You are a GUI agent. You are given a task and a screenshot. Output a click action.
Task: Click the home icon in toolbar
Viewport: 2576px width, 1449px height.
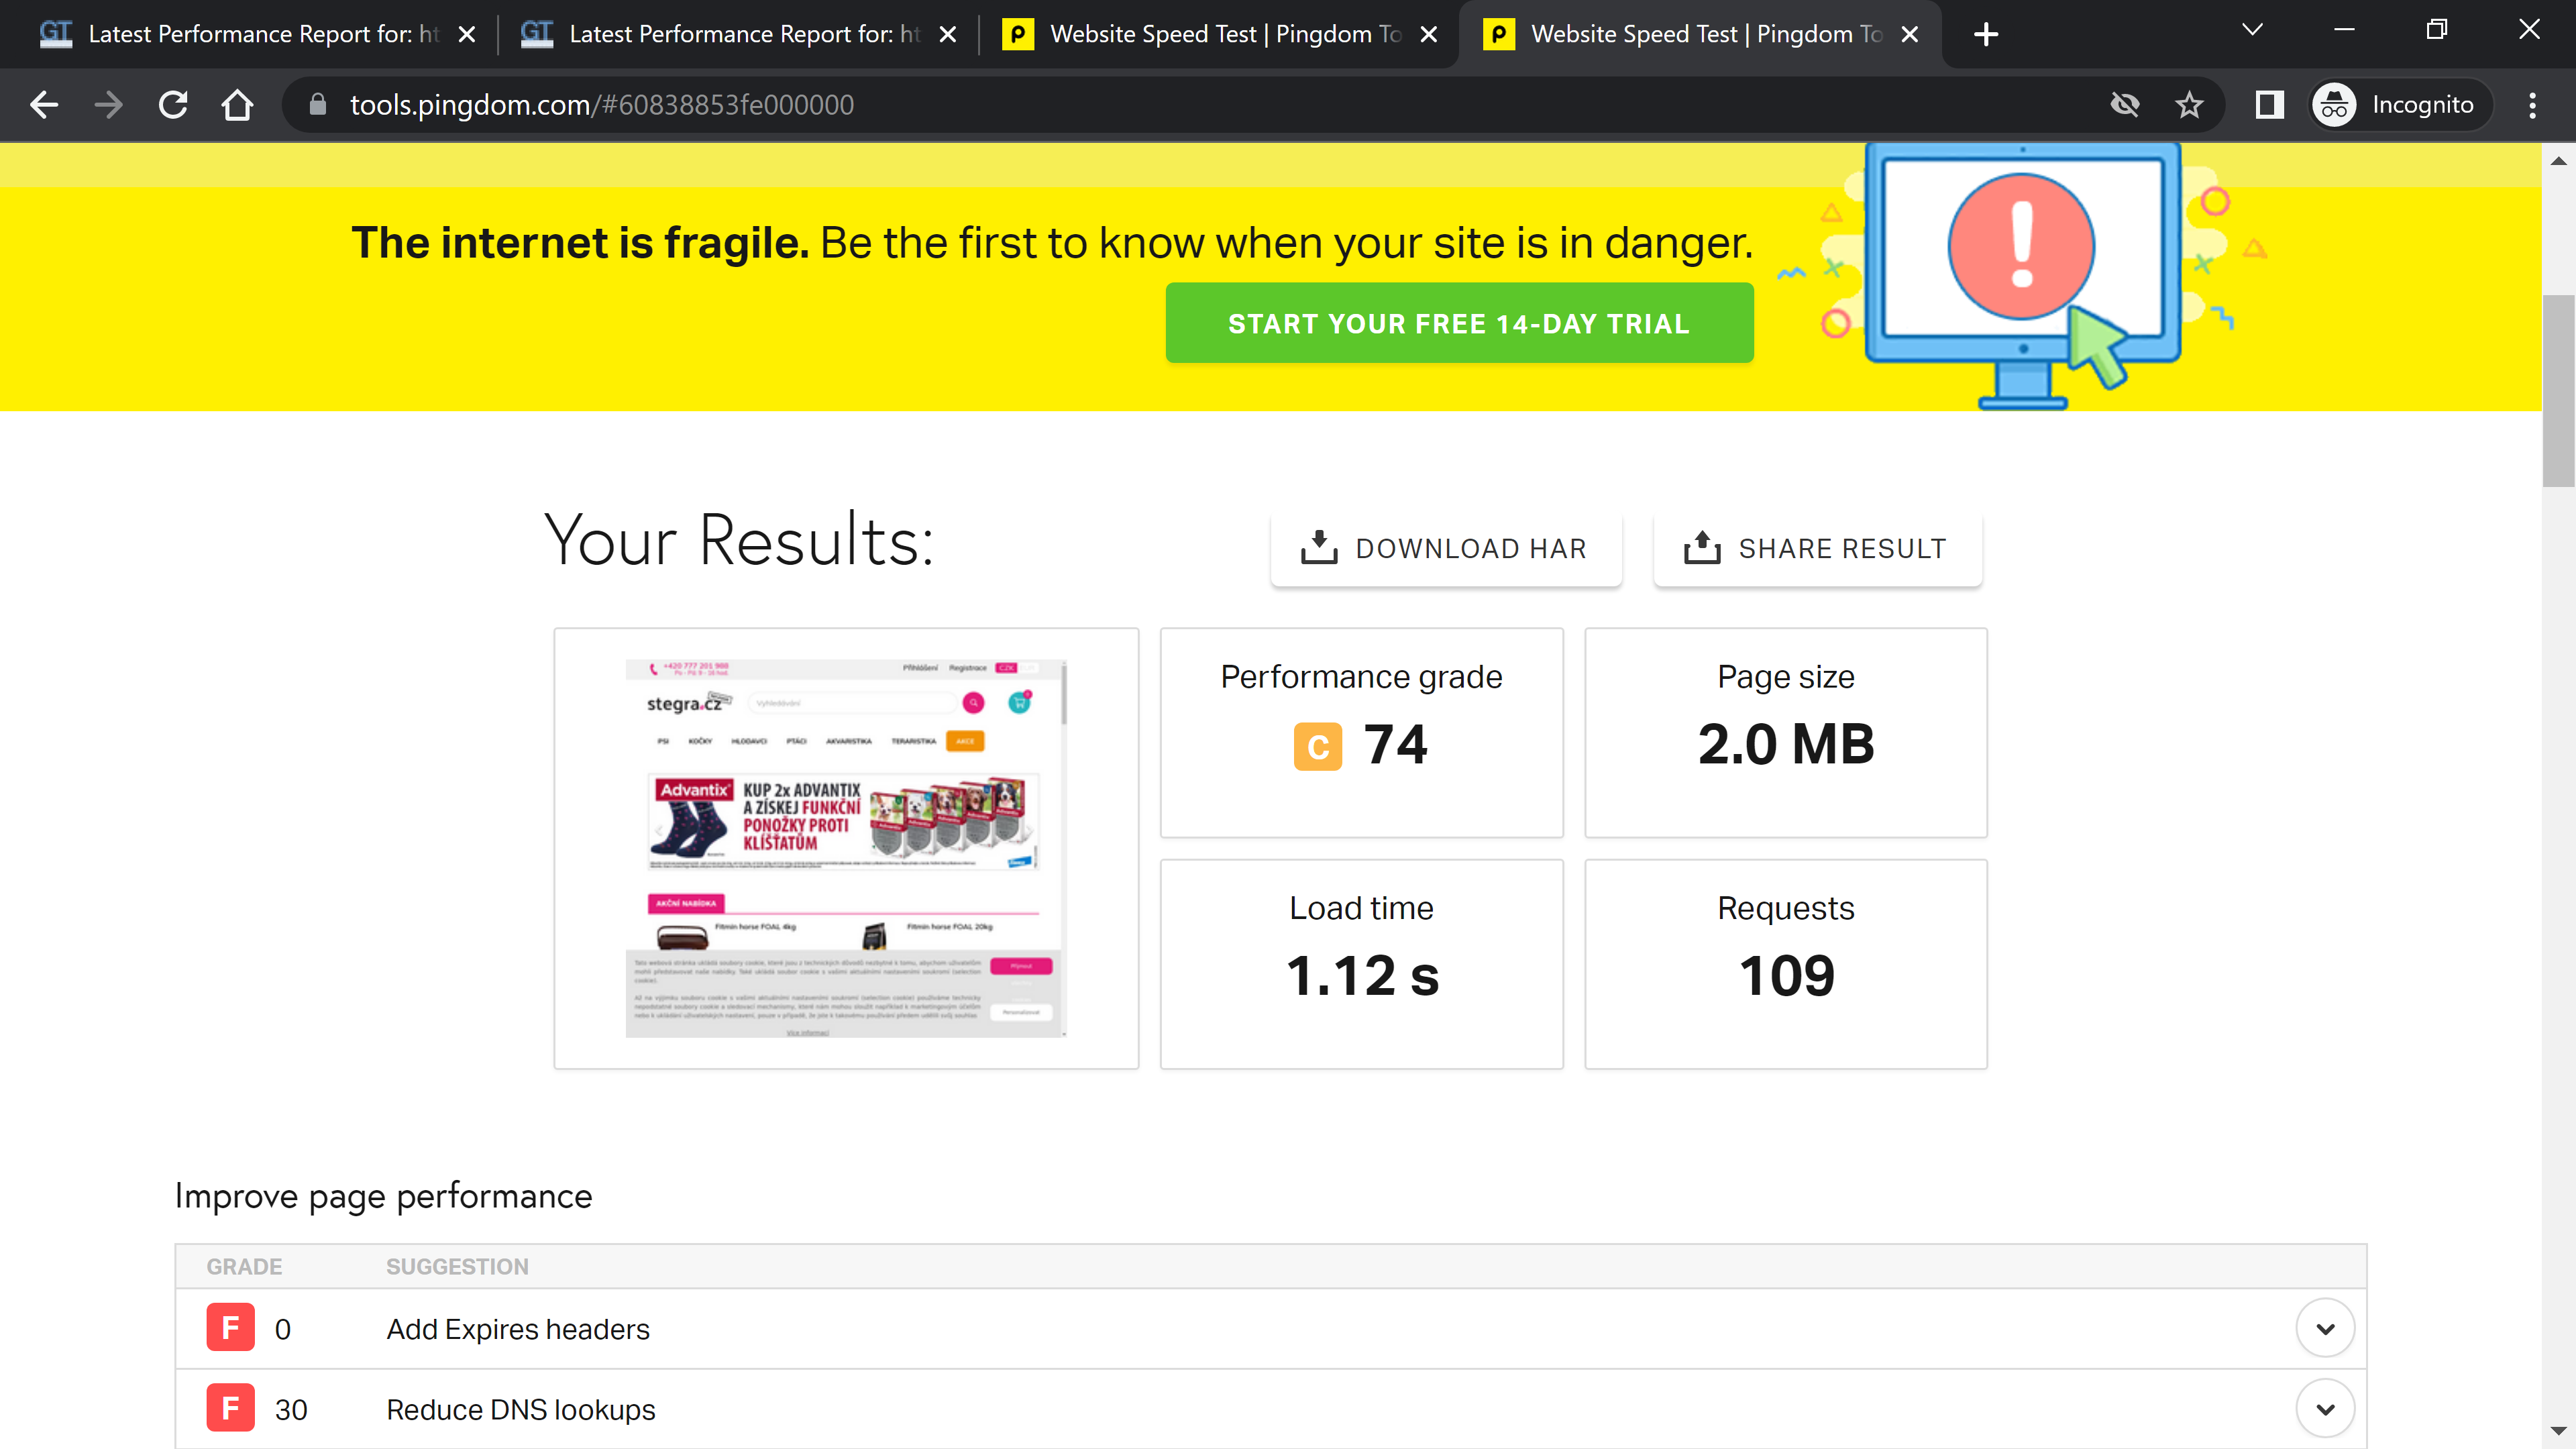(237, 105)
